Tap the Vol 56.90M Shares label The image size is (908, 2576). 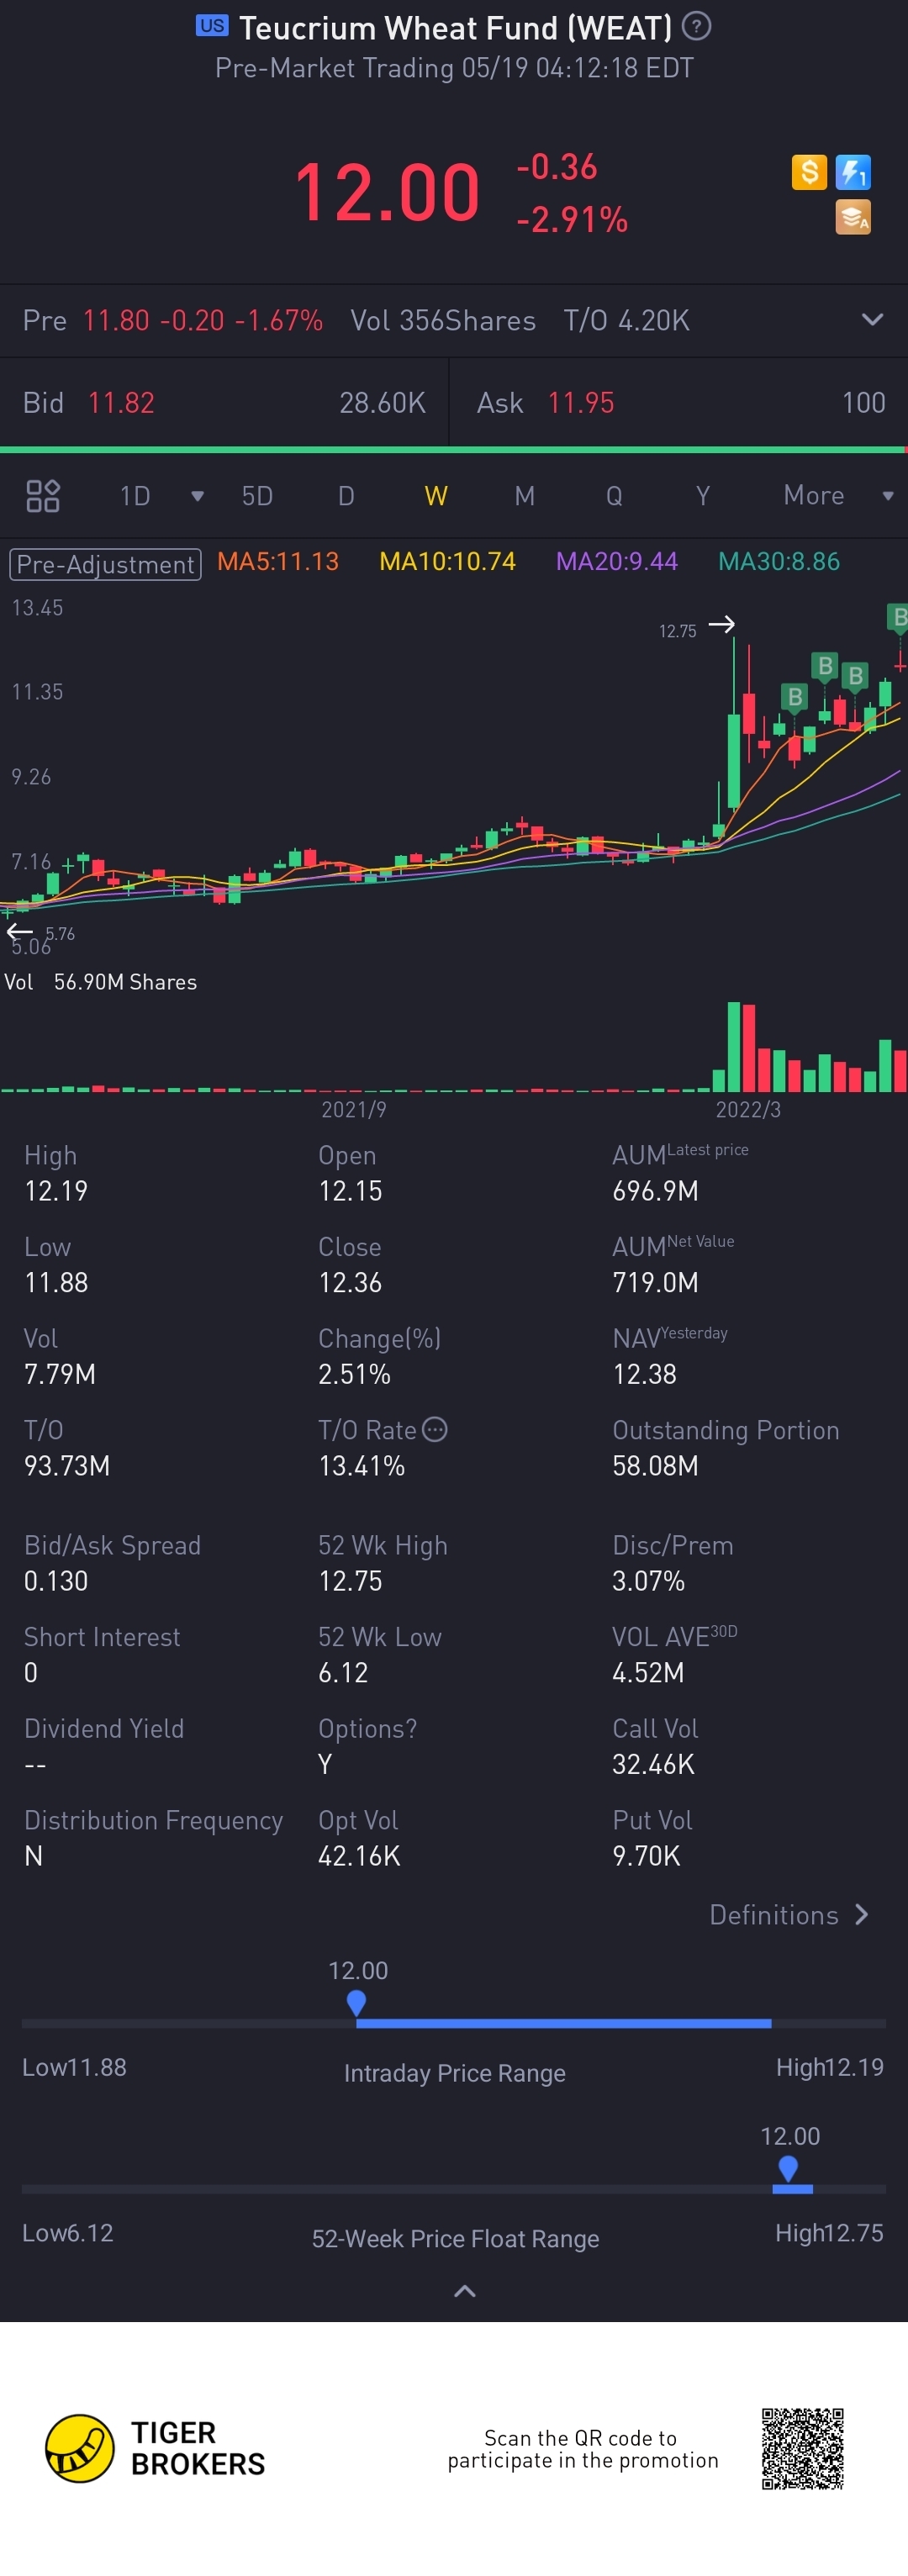(101, 982)
